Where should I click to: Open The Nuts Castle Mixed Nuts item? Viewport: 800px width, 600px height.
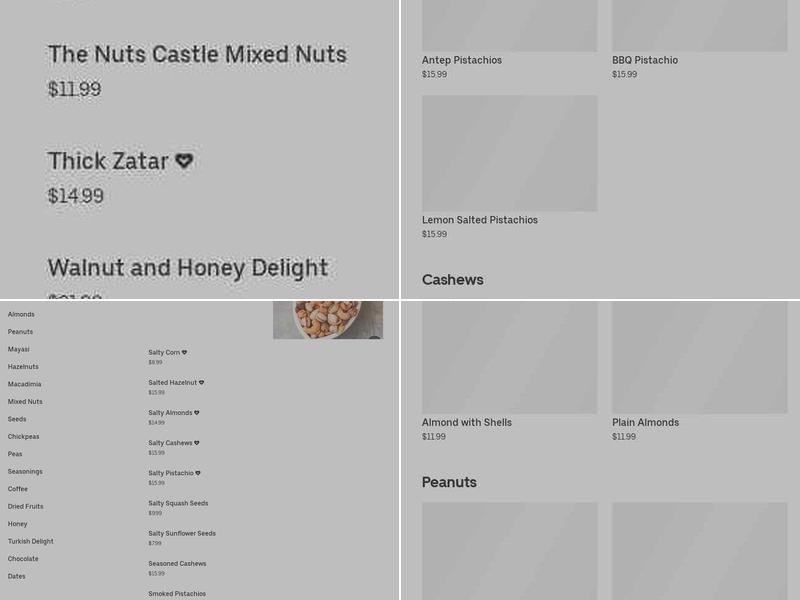[197, 54]
